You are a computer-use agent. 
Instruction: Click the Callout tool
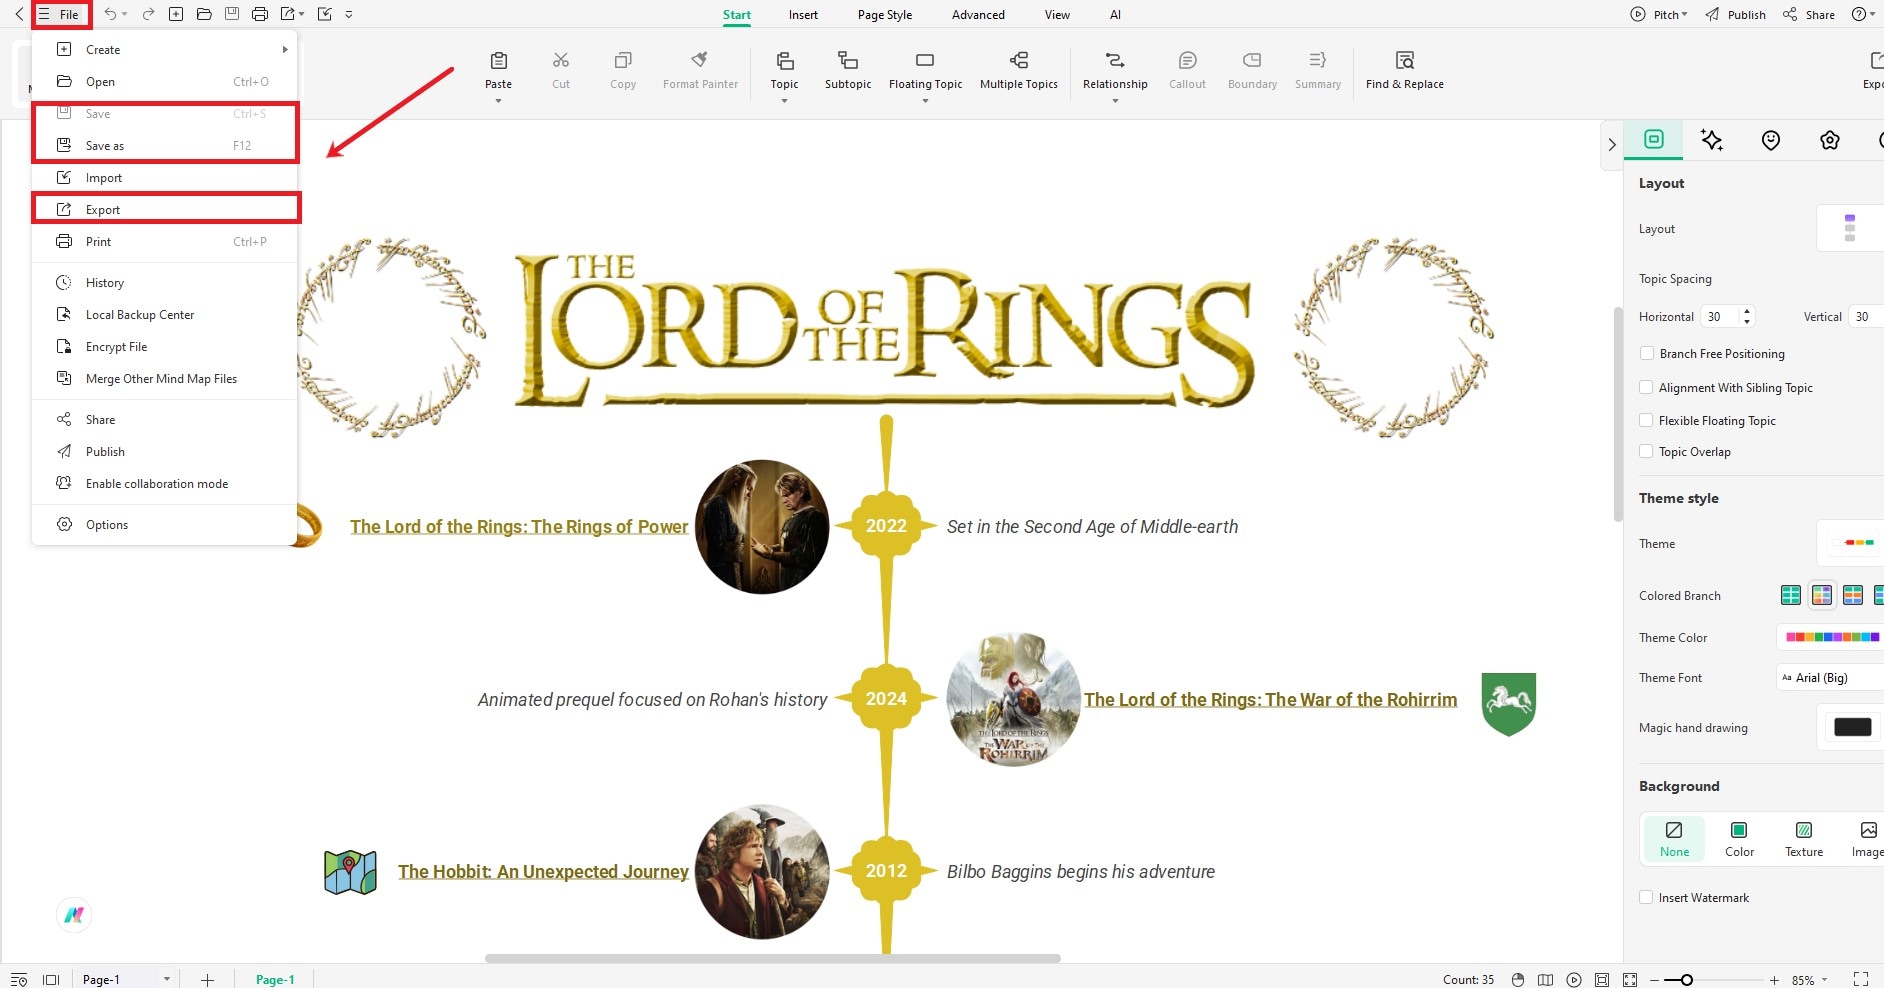[1187, 70]
